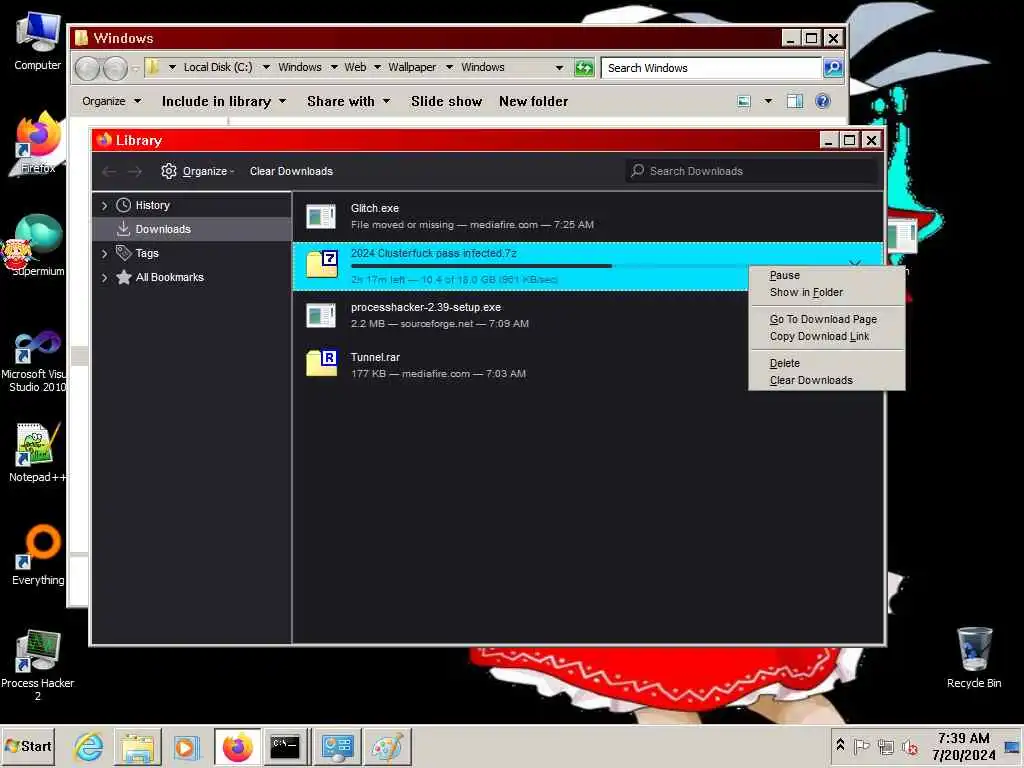This screenshot has height=768, width=1024.
Task: Click Slide show in Explorer toolbar
Action: point(447,101)
